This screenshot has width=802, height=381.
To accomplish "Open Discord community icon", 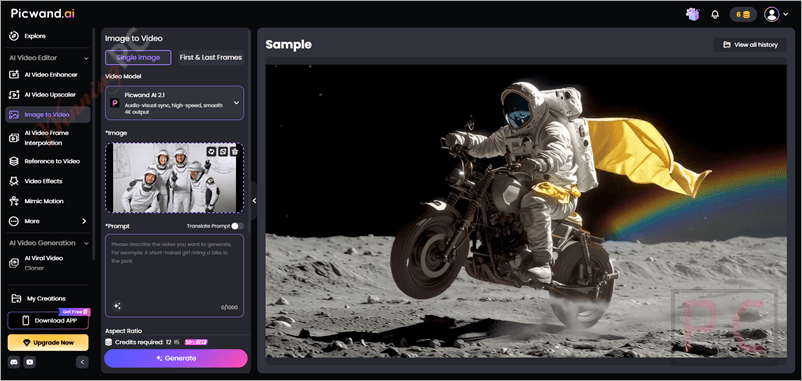I will (15, 362).
